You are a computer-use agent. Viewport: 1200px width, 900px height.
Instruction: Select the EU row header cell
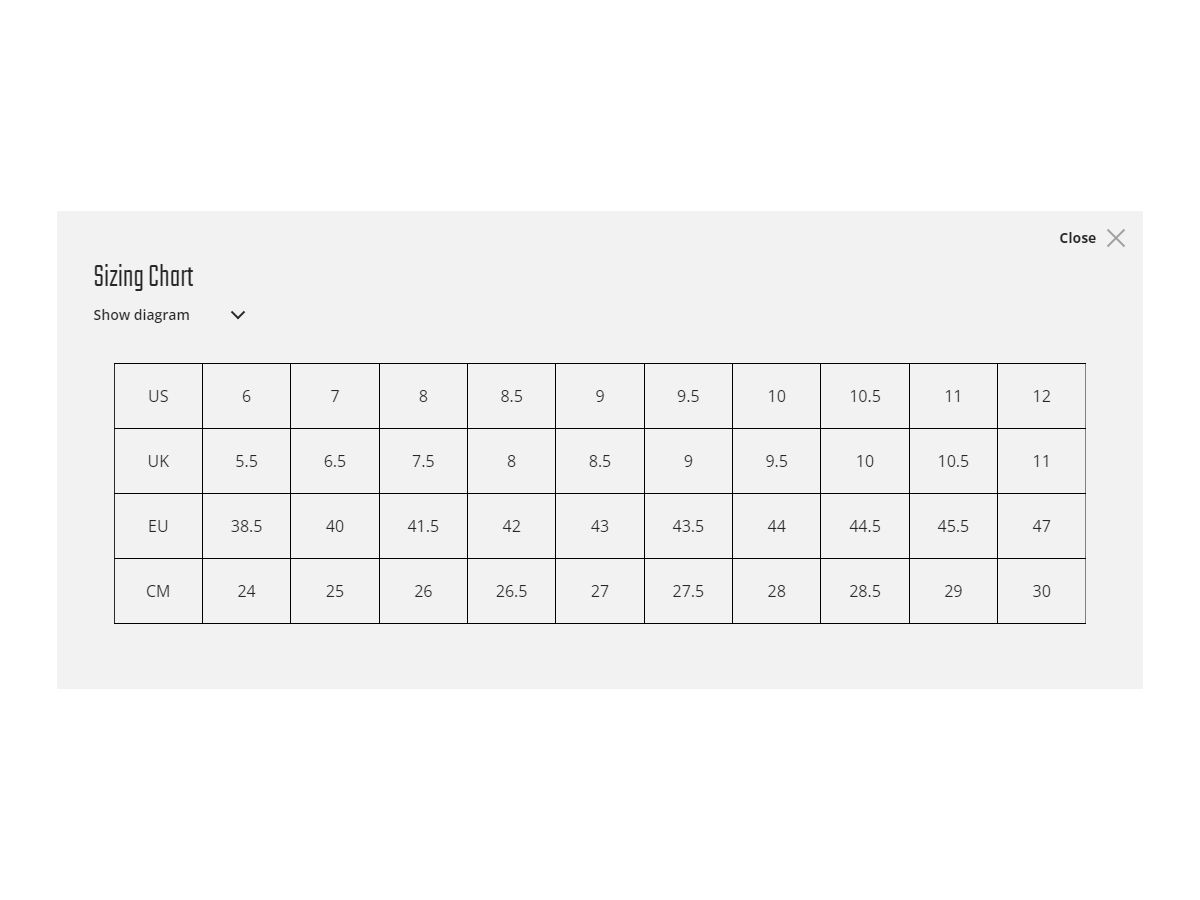point(158,526)
